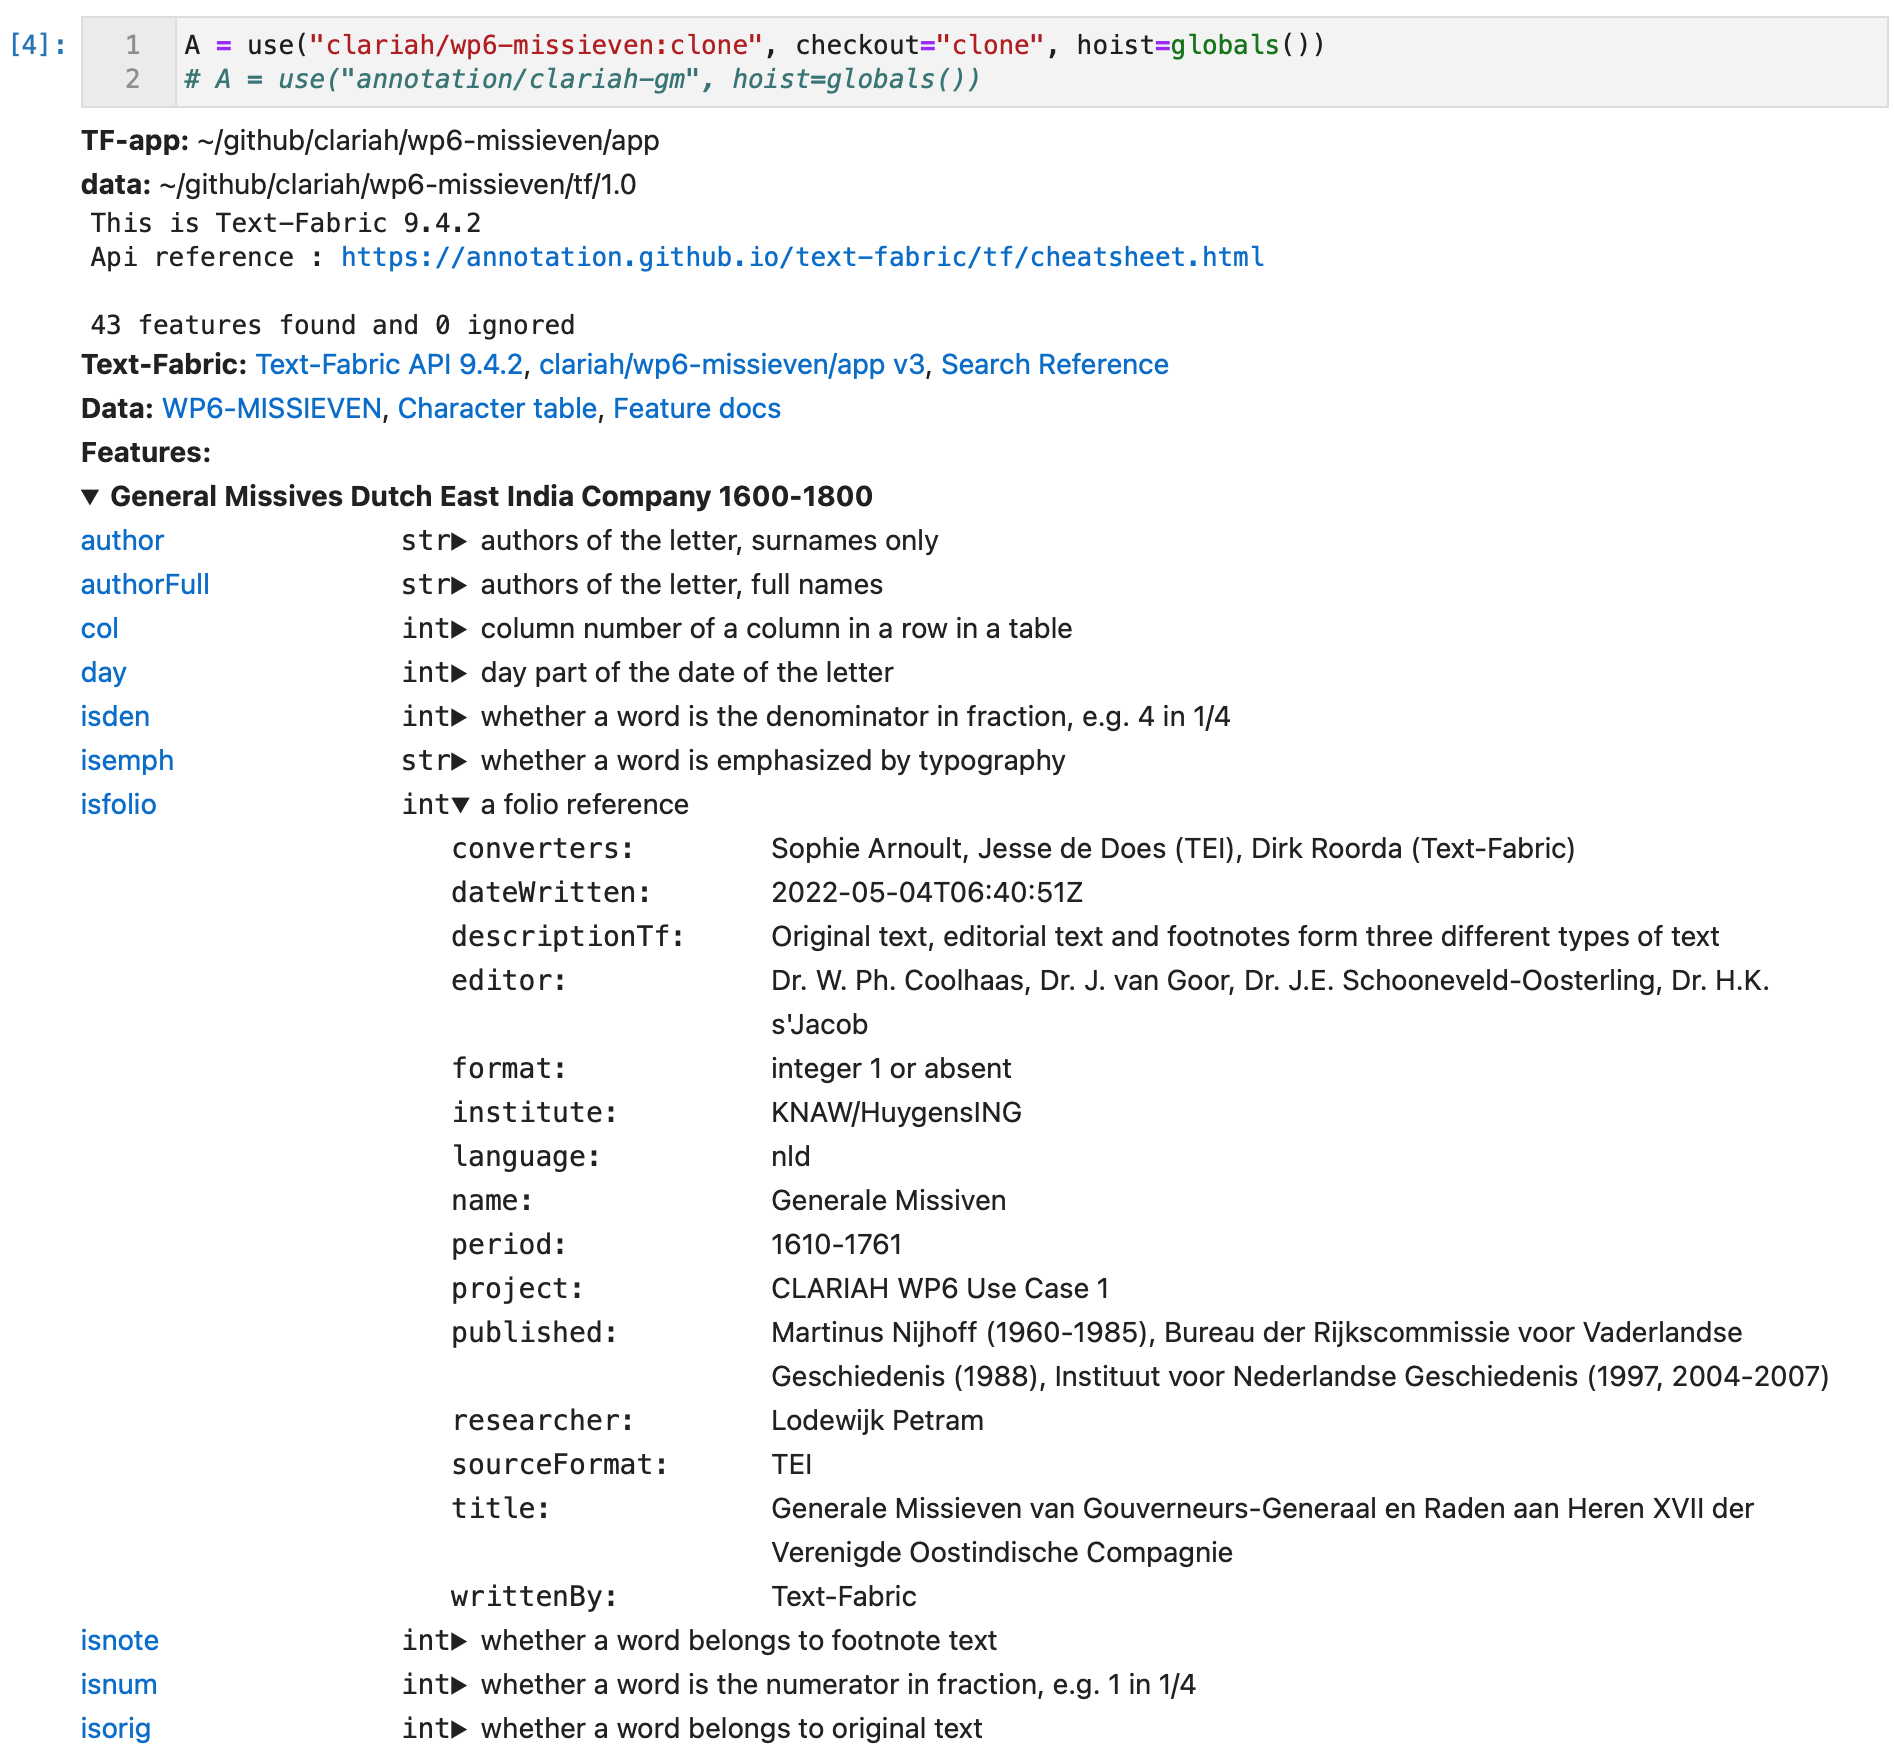Screen dimensions: 1894x1754
Task: Select the TF-app path text
Action: tap(428, 141)
